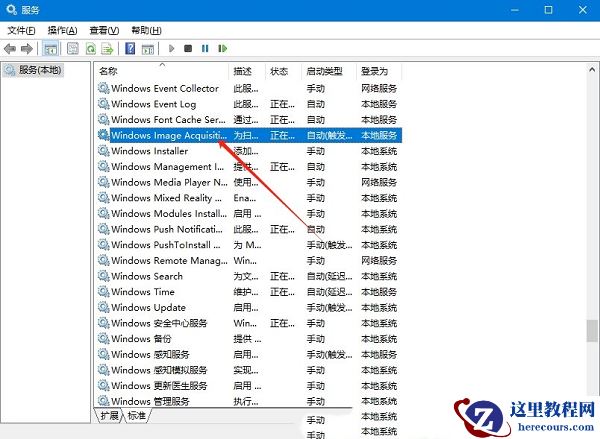Open the Help question-mark icon
Viewport: 600px width, 439px height.
[x=130, y=49]
